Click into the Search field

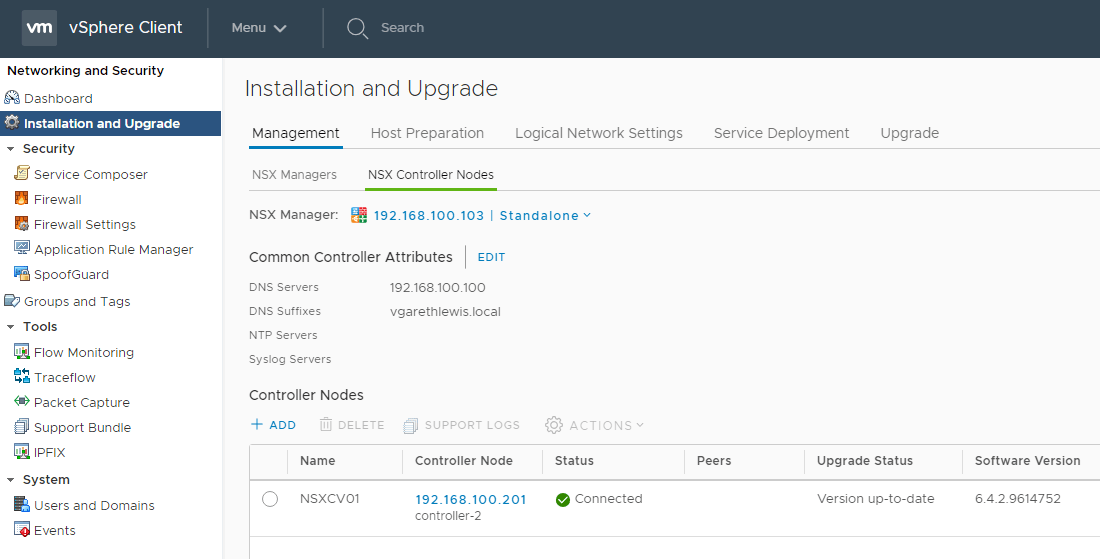click(x=402, y=28)
